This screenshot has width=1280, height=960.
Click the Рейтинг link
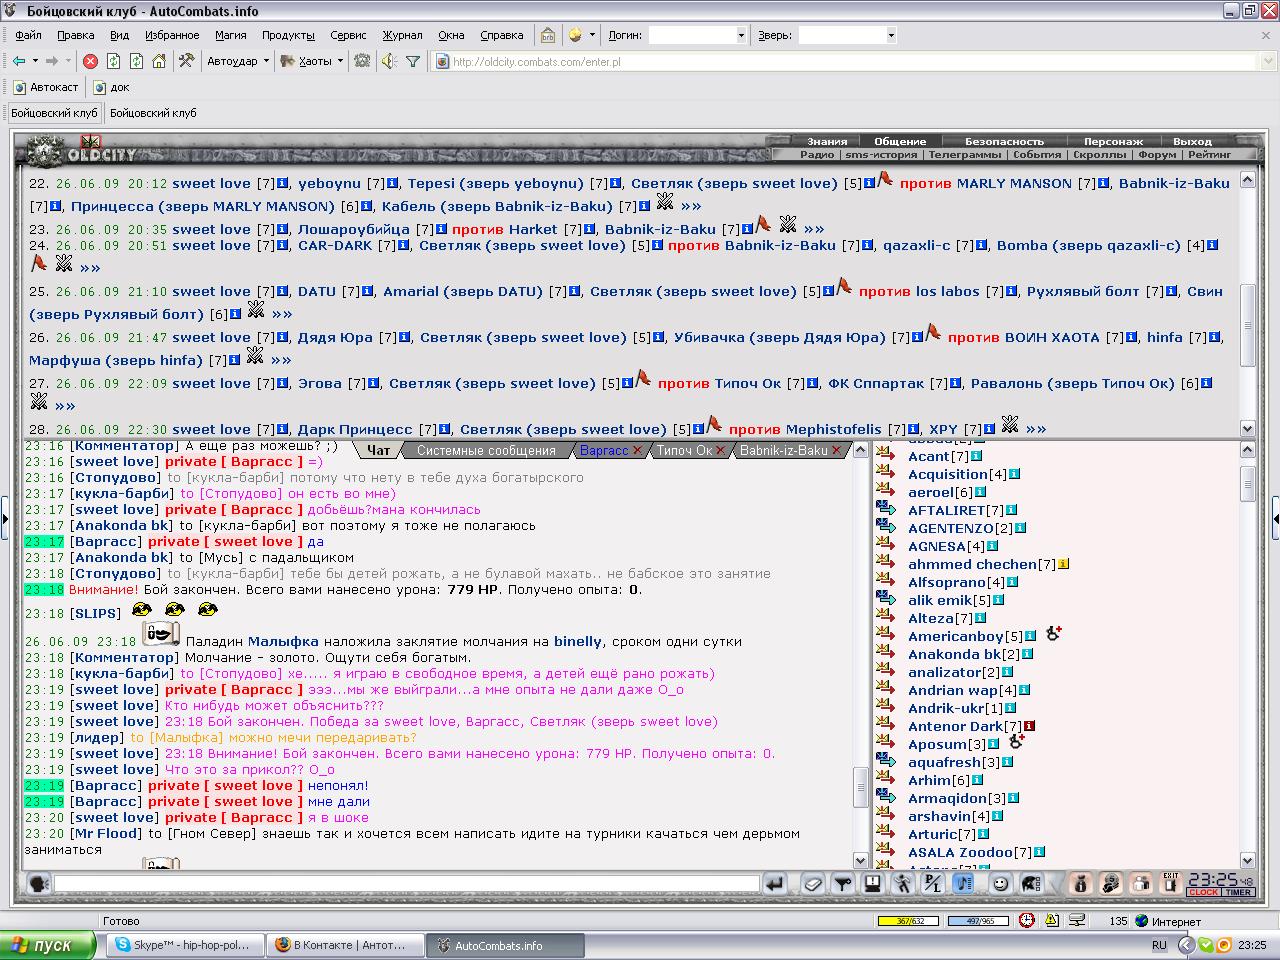tap(1210, 155)
